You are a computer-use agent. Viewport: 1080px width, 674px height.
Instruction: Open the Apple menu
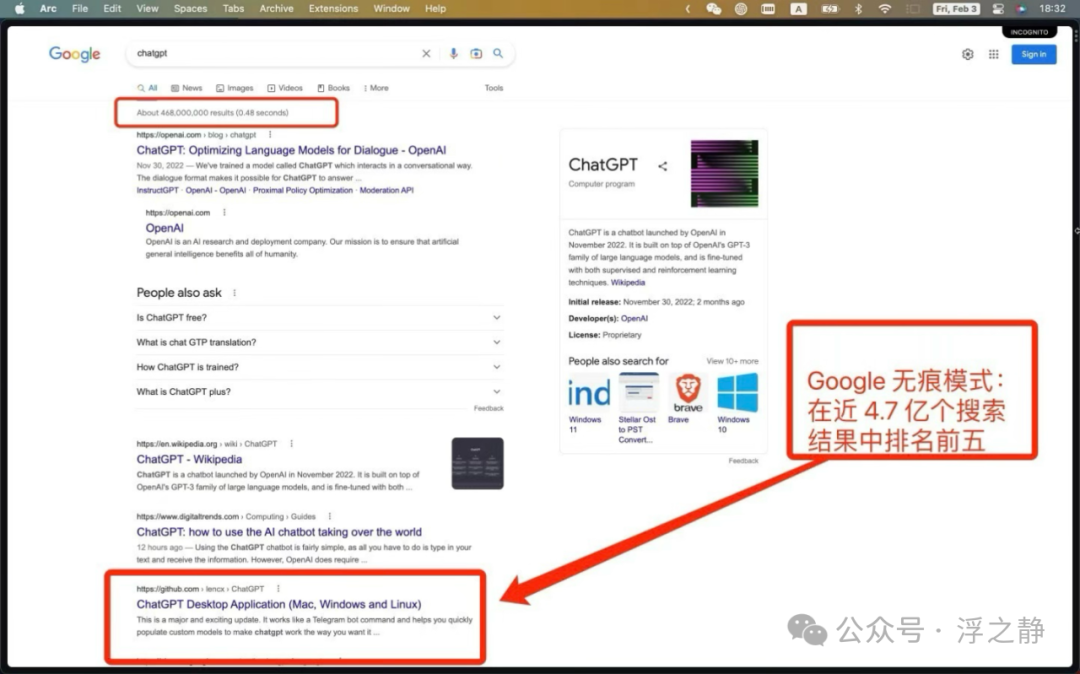point(19,8)
